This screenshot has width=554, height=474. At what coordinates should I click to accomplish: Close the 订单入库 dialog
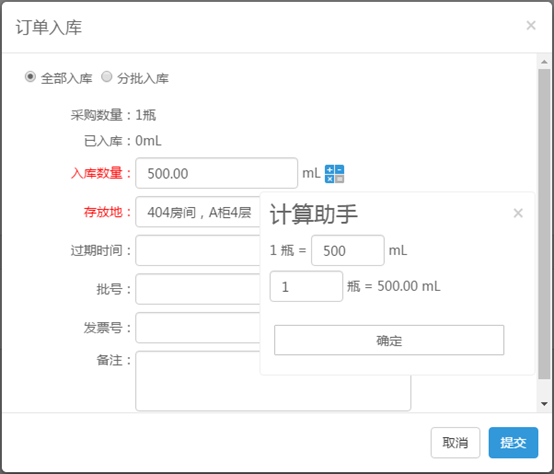(x=531, y=25)
